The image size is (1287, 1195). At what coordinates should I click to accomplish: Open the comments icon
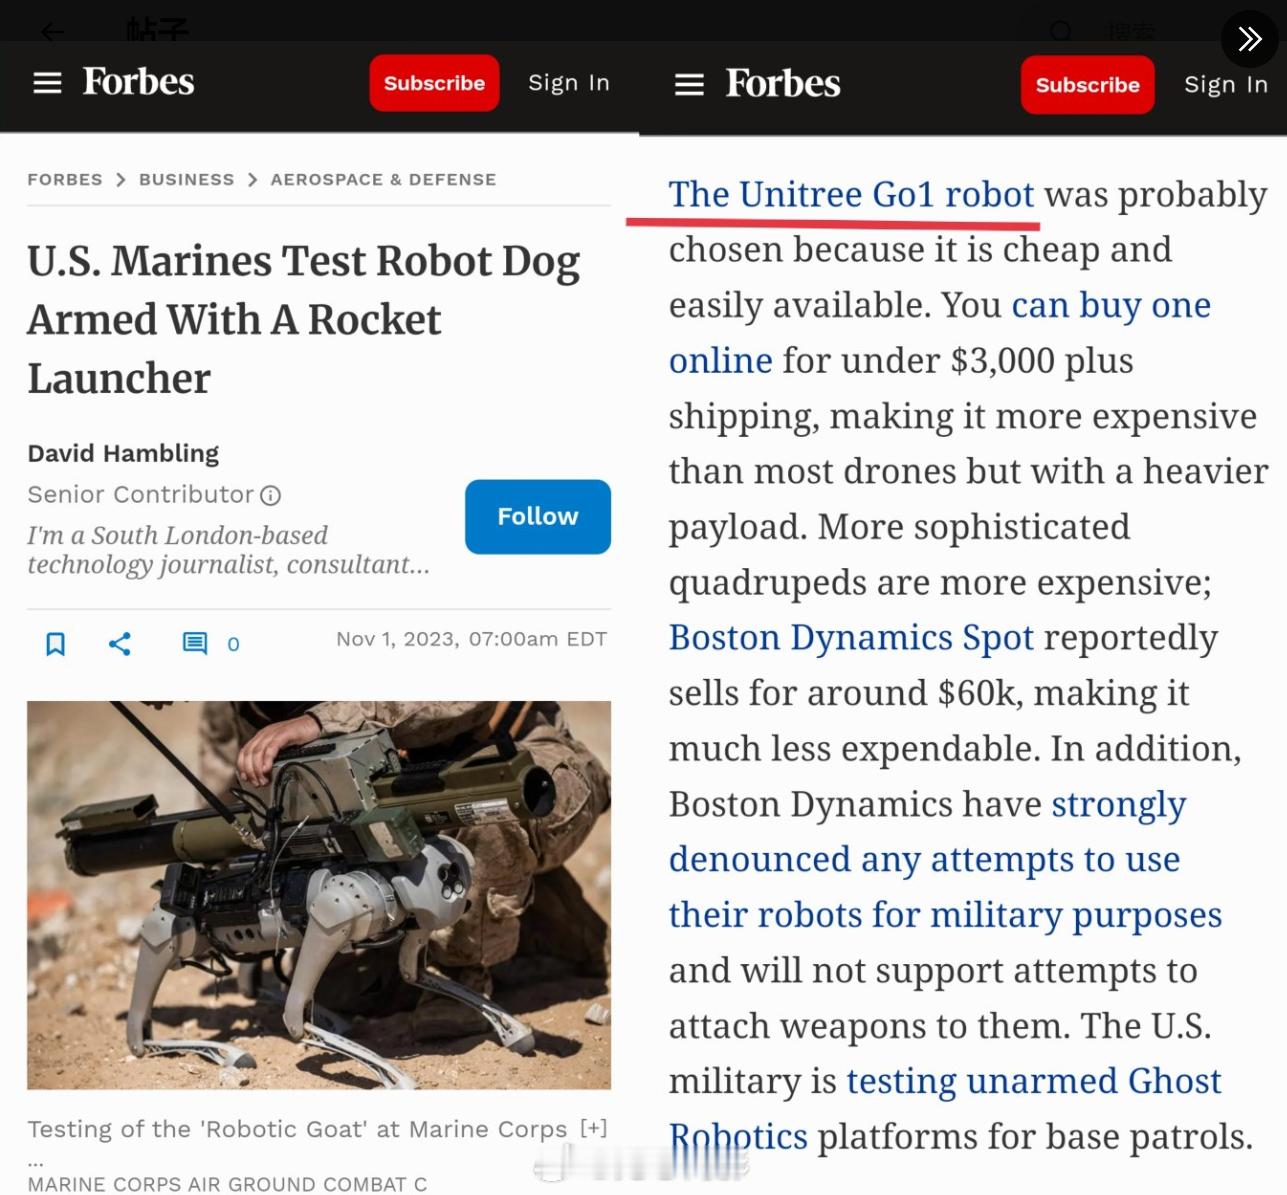pos(195,643)
